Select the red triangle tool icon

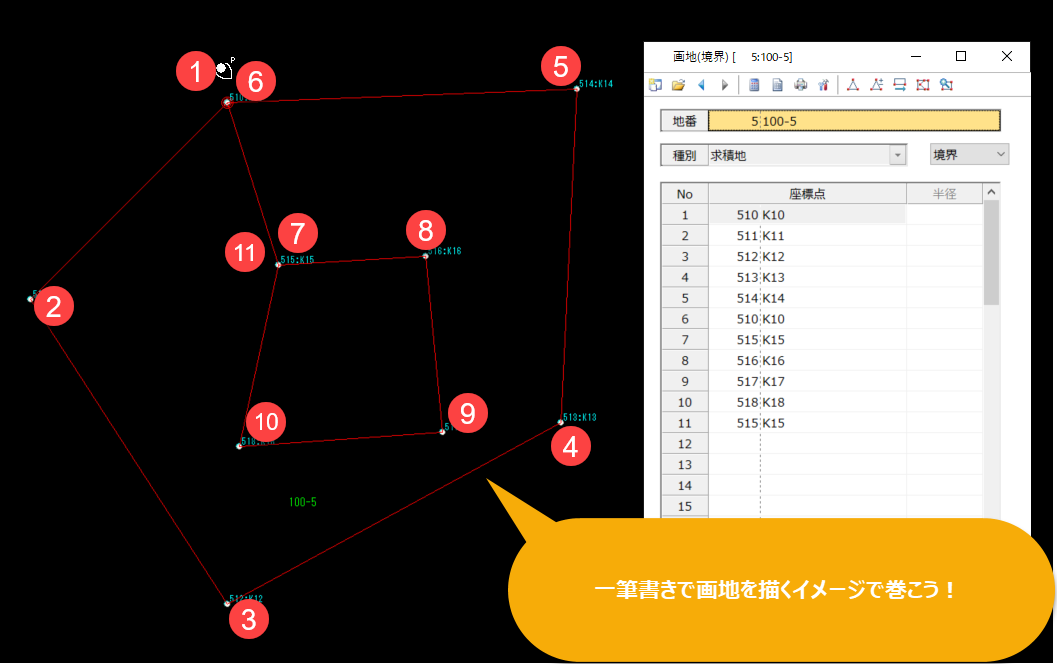(x=853, y=85)
